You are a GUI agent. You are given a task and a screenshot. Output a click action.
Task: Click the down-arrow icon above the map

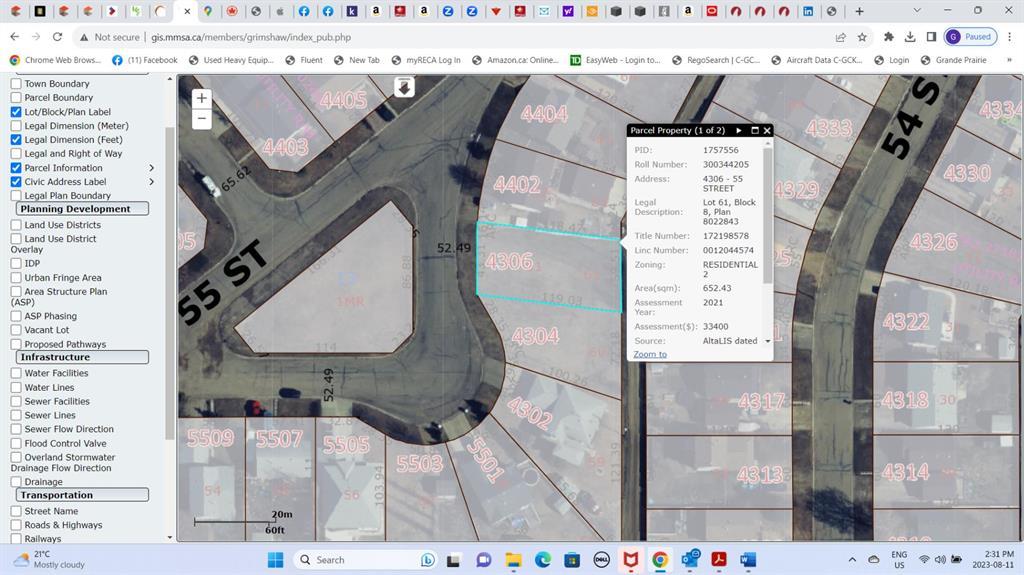(404, 87)
